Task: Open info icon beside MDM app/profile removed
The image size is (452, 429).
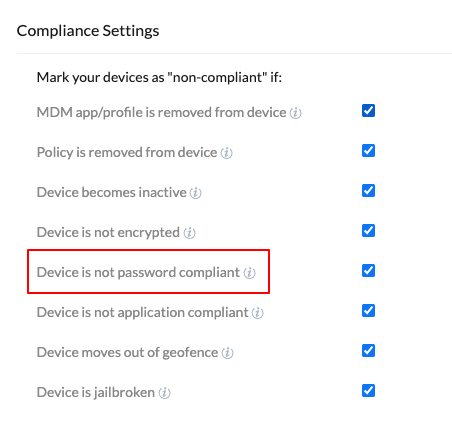Action: point(295,113)
